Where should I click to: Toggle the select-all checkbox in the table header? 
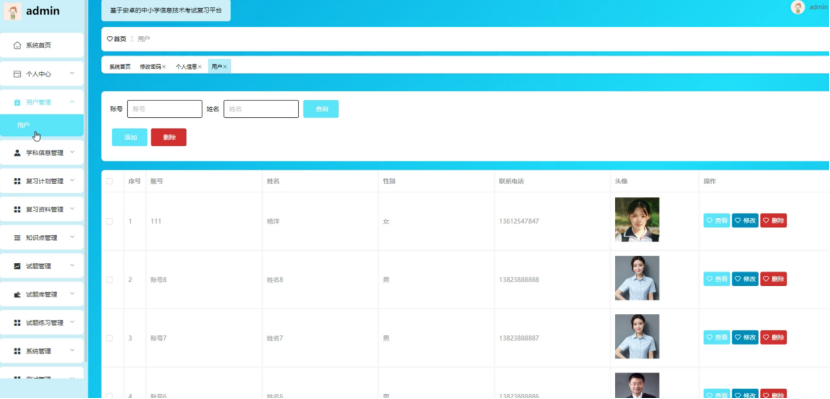[110, 181]
